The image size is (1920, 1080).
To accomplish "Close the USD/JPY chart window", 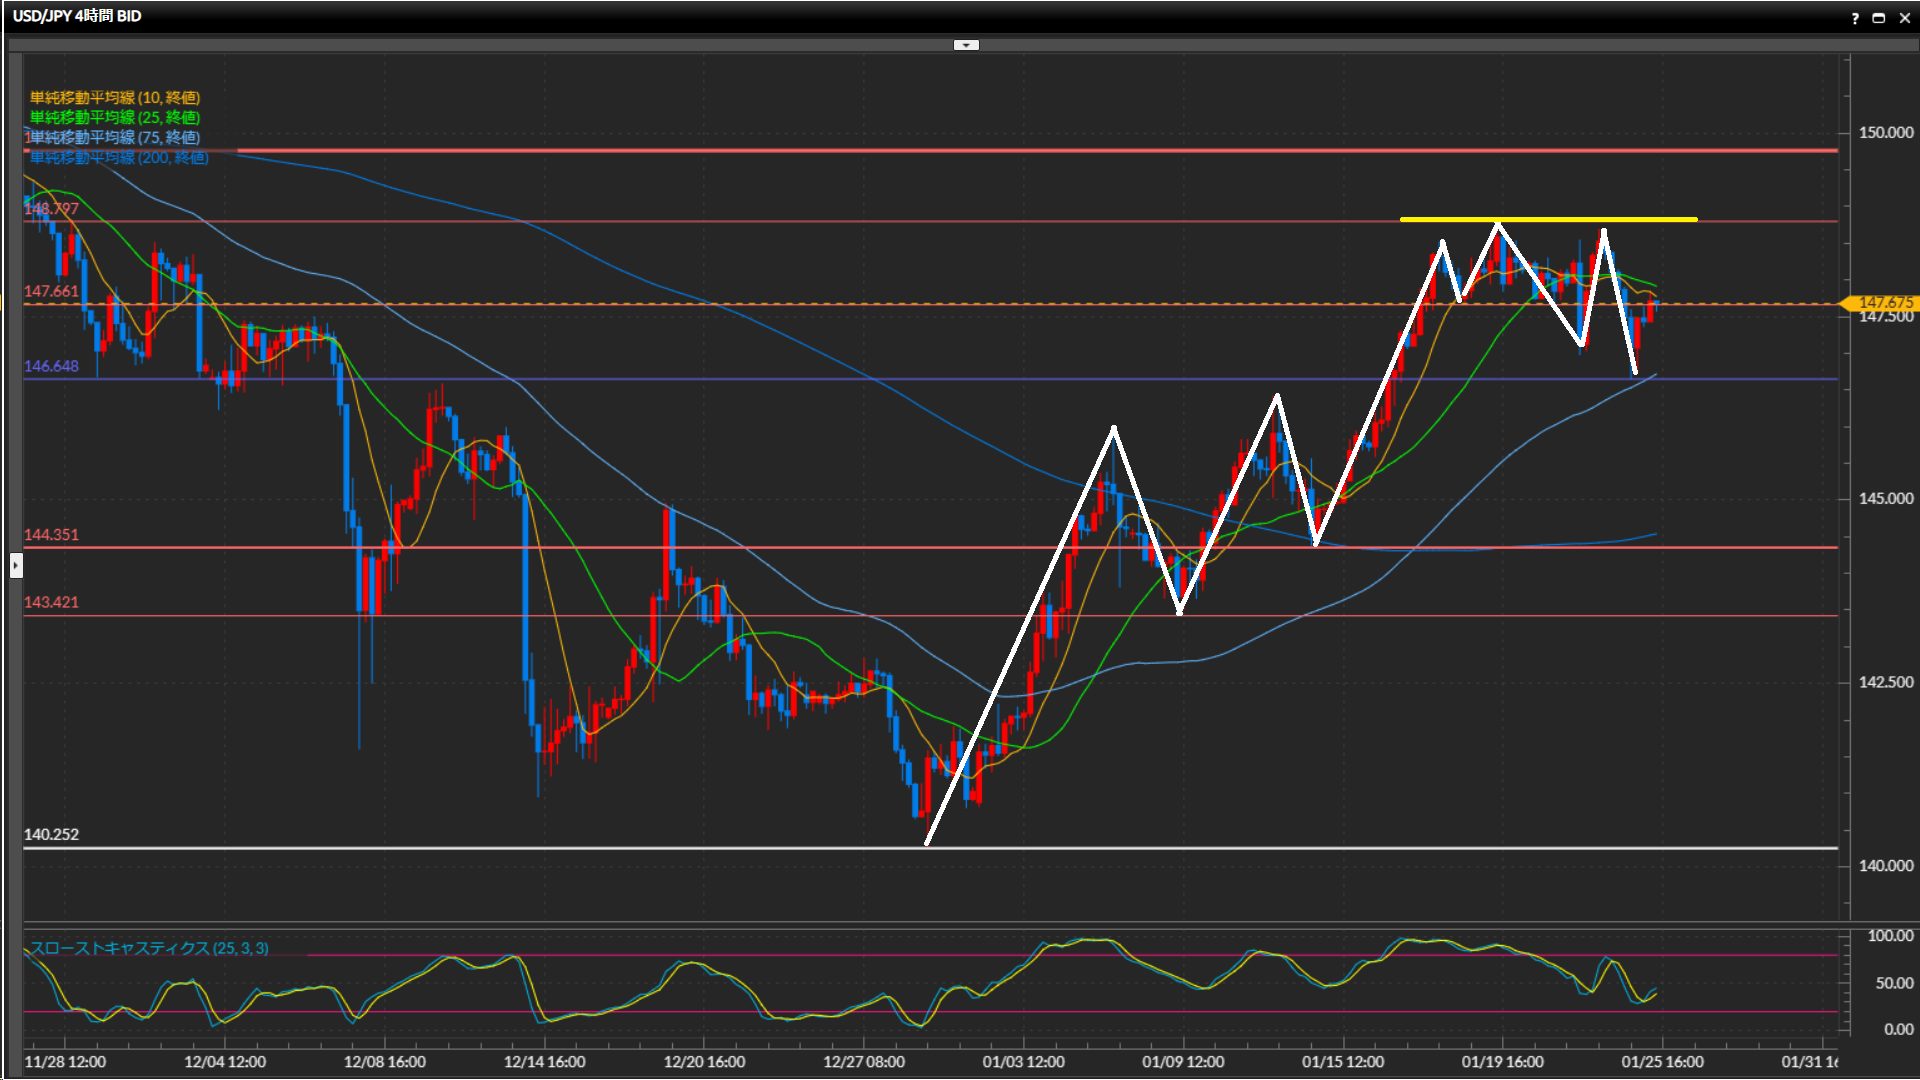I will click(1904, 18).
